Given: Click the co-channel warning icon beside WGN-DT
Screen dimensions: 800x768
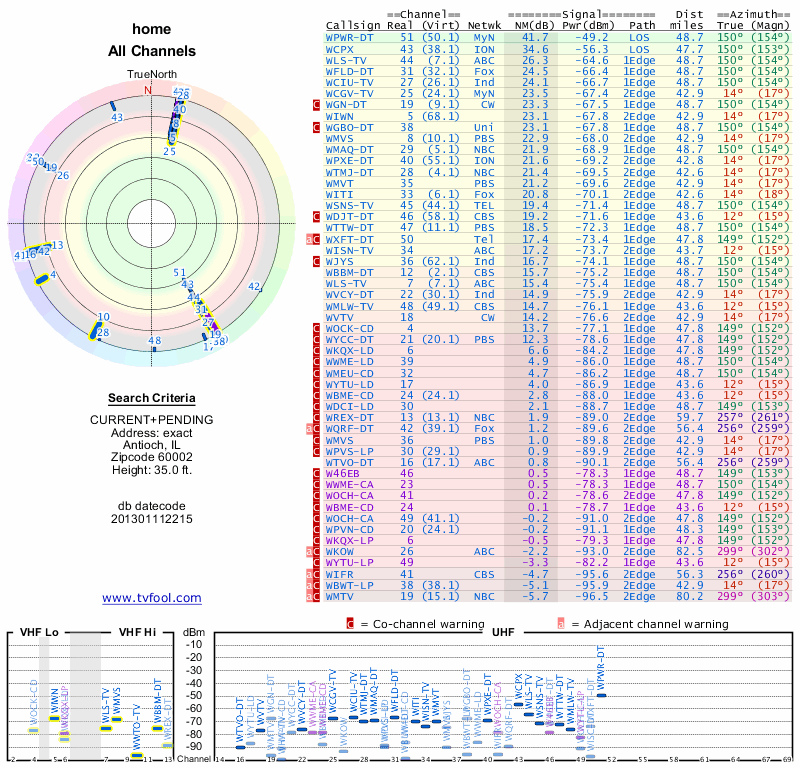Looking at the screenshot, I should coord(316,105).
